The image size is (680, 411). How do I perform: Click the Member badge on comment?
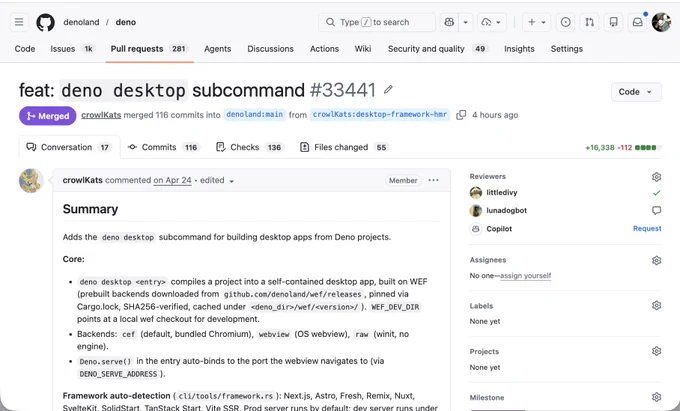(403, 180)
